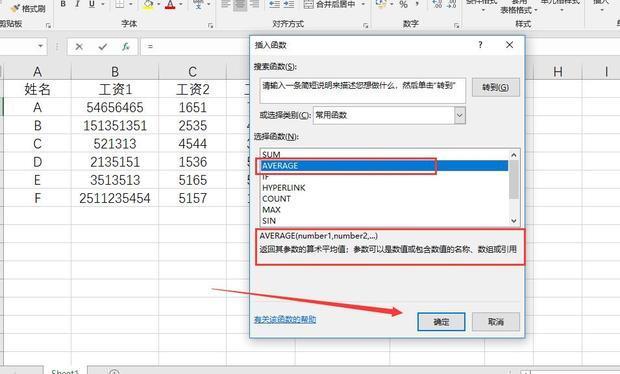620x374 pixels.
Task: Click the search function text box
Action: click(363, 91)
